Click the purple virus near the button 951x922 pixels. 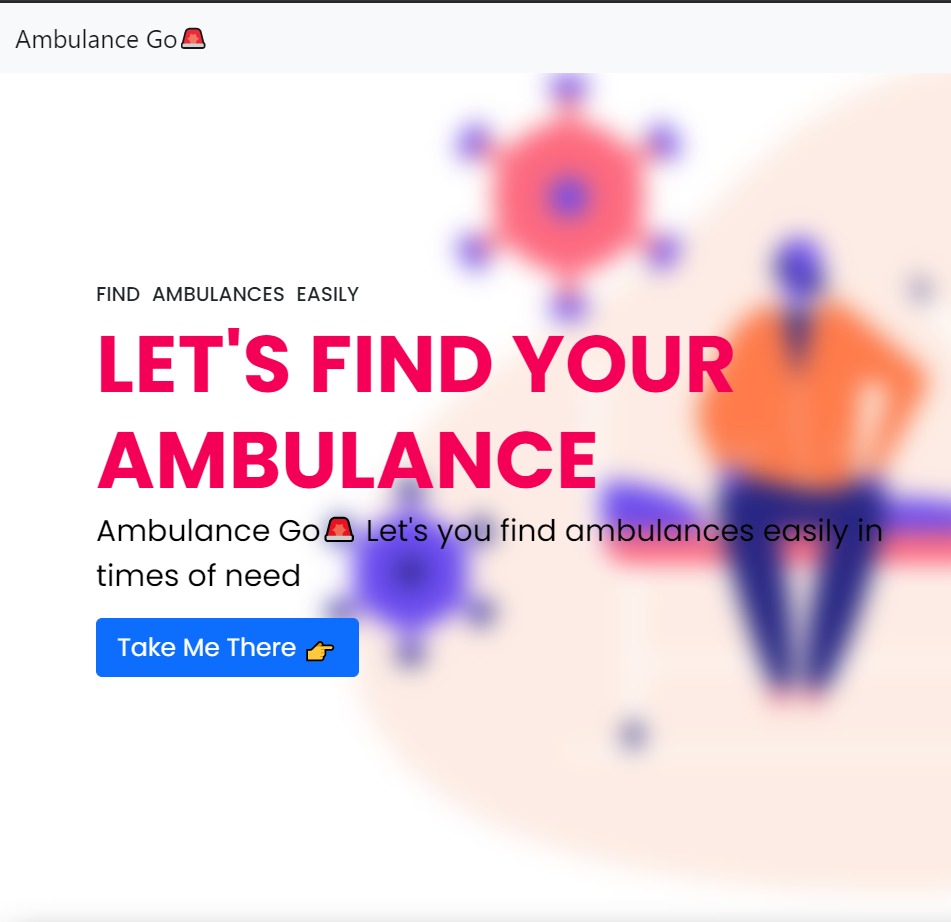point(412,575)
